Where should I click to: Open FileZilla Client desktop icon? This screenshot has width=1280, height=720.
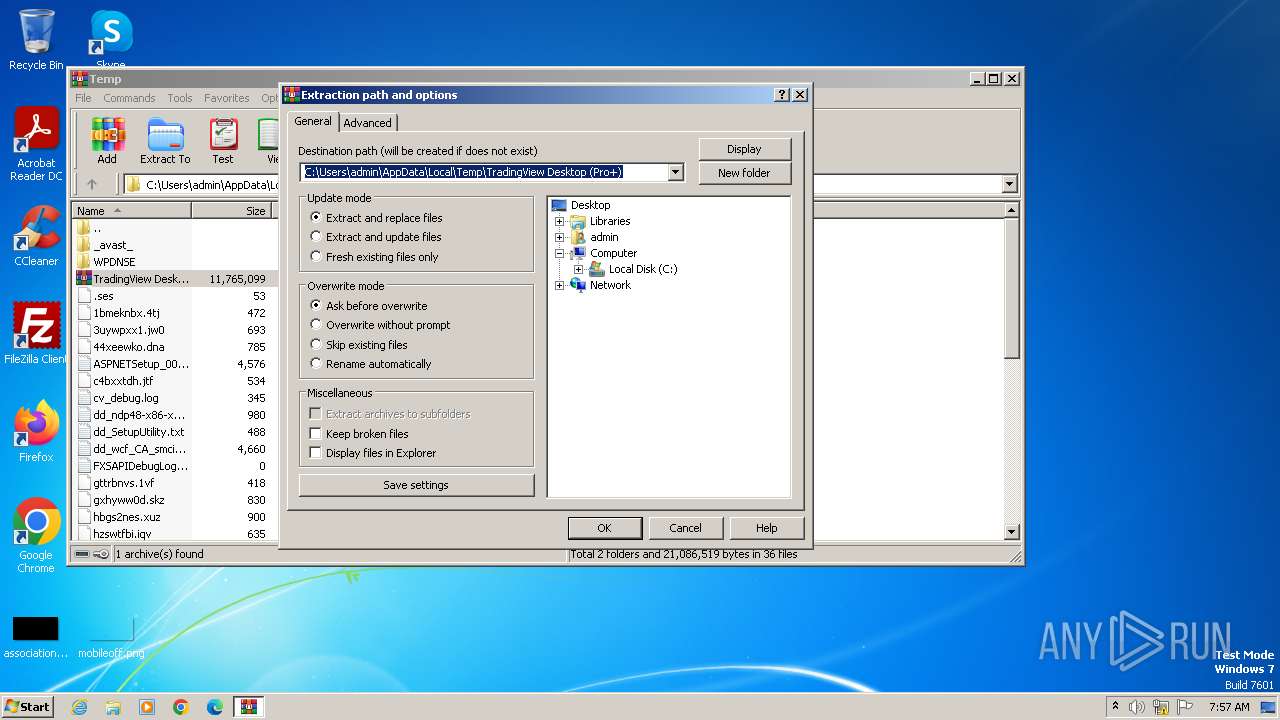(x=36, y=334)
